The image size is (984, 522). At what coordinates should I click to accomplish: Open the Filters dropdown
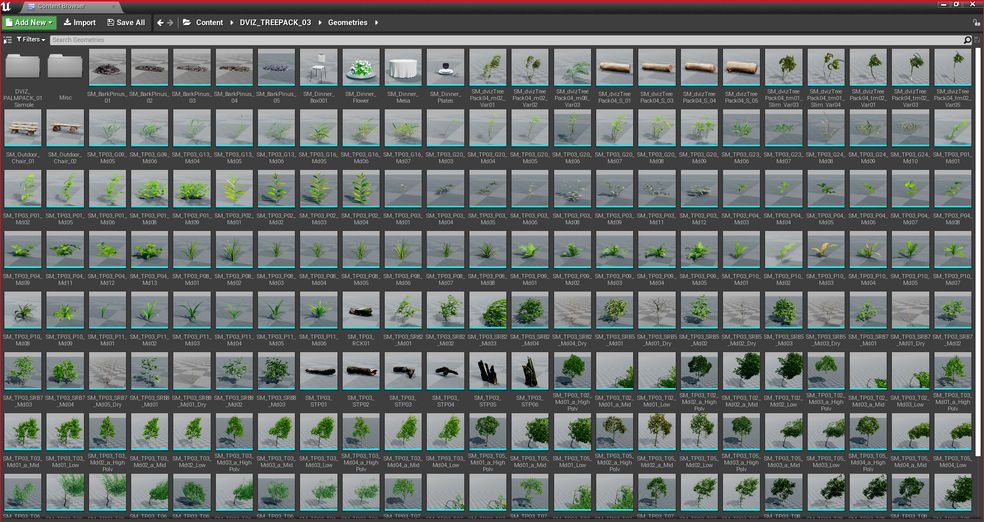coord(31,40)
